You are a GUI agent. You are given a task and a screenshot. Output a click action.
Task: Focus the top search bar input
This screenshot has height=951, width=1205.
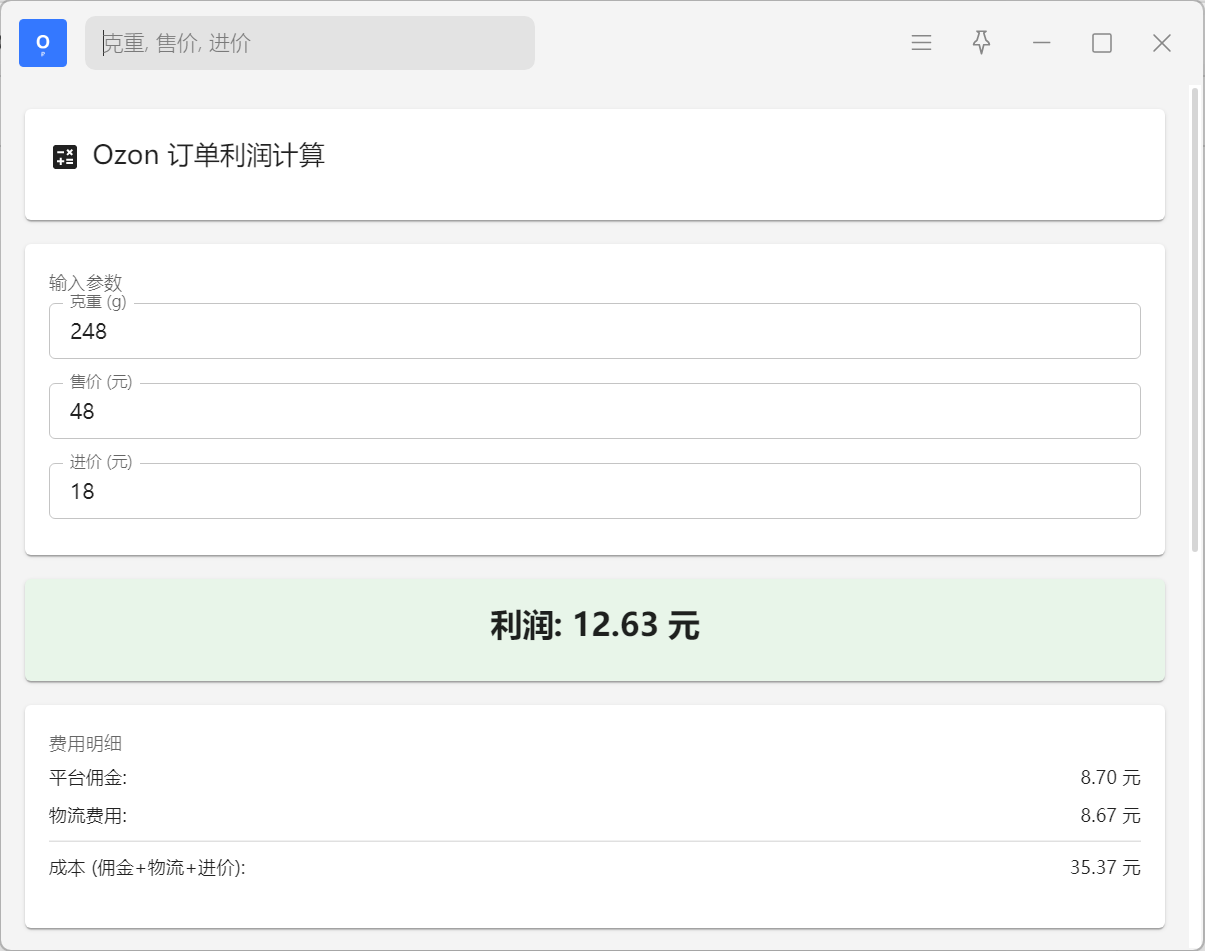[x=310, y=43]
